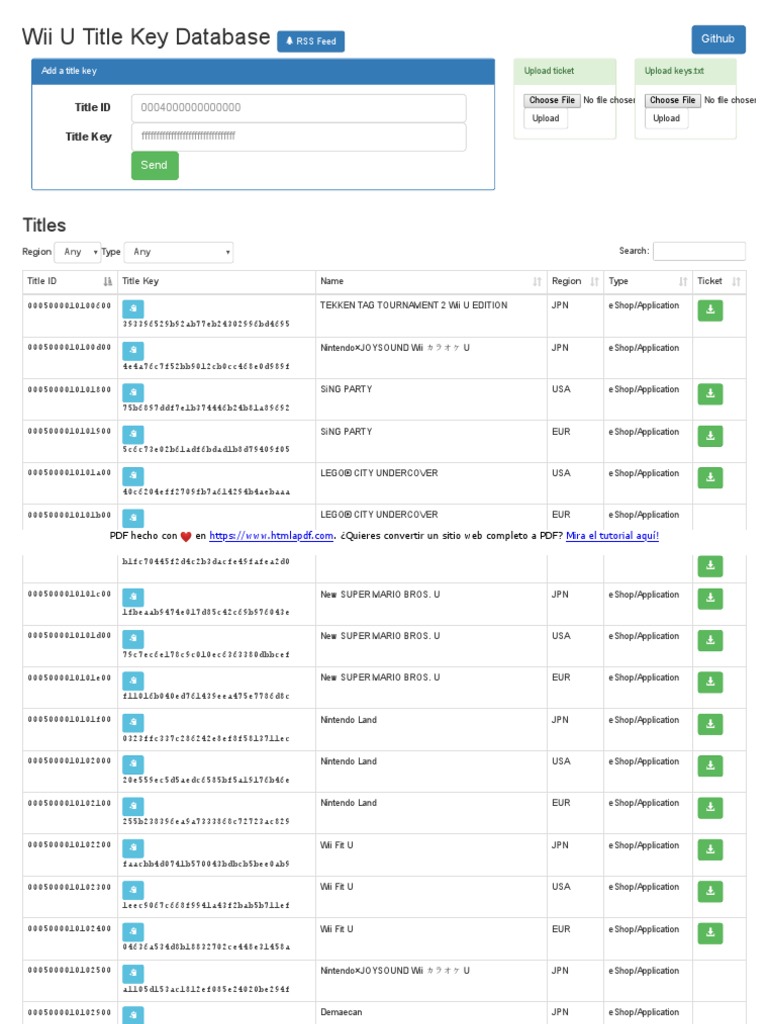Click blue key icon for New SUPER MARIO BROS. U USA
The height and width of the screenshot is (1024, 768).
click(x=133, y=639)
